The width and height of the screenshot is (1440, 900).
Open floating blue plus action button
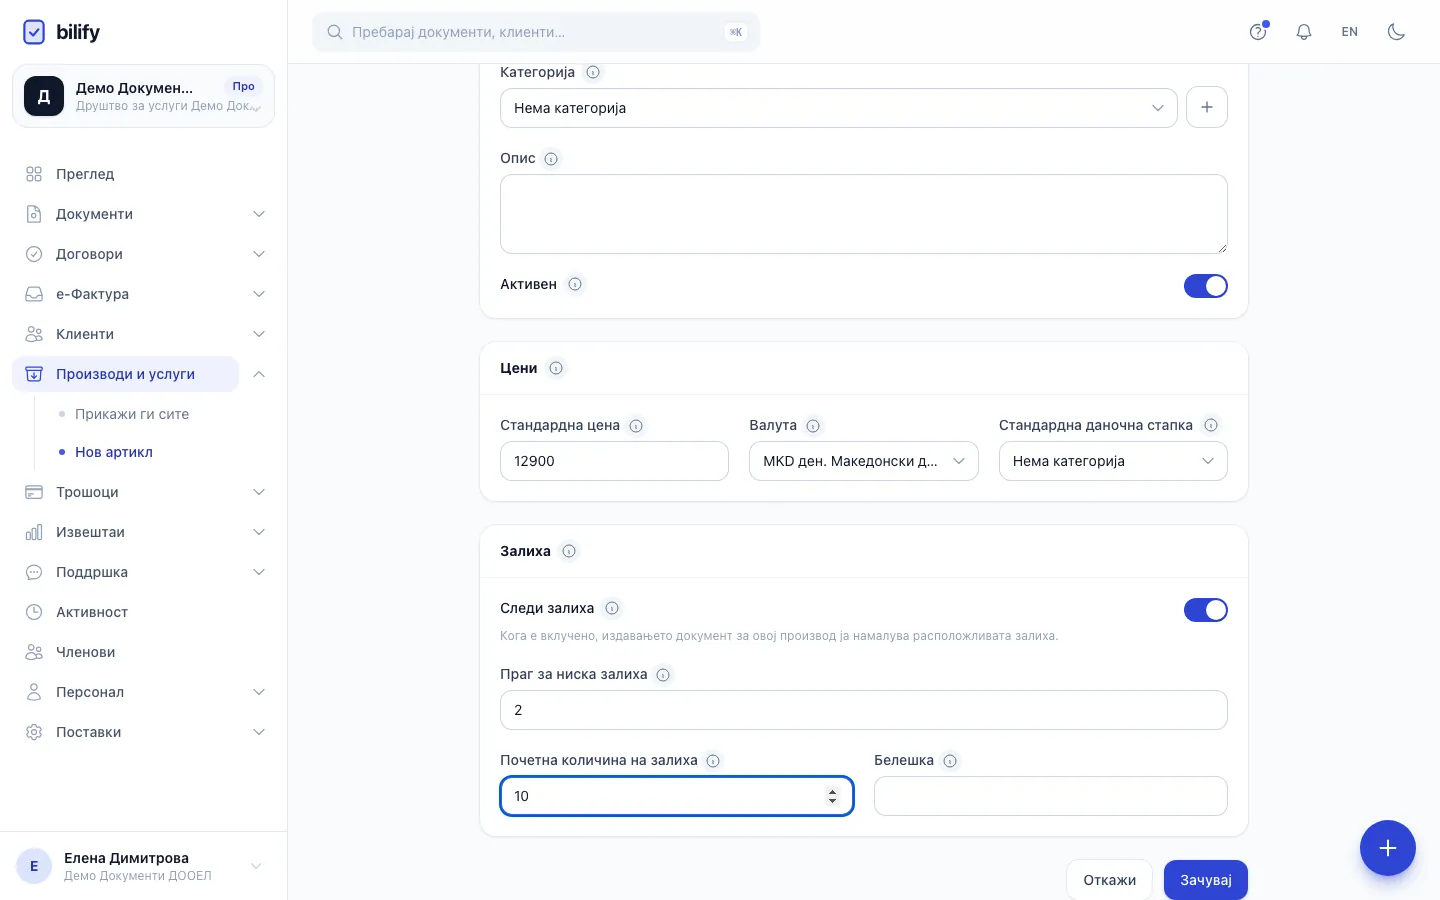(1388, 848)
